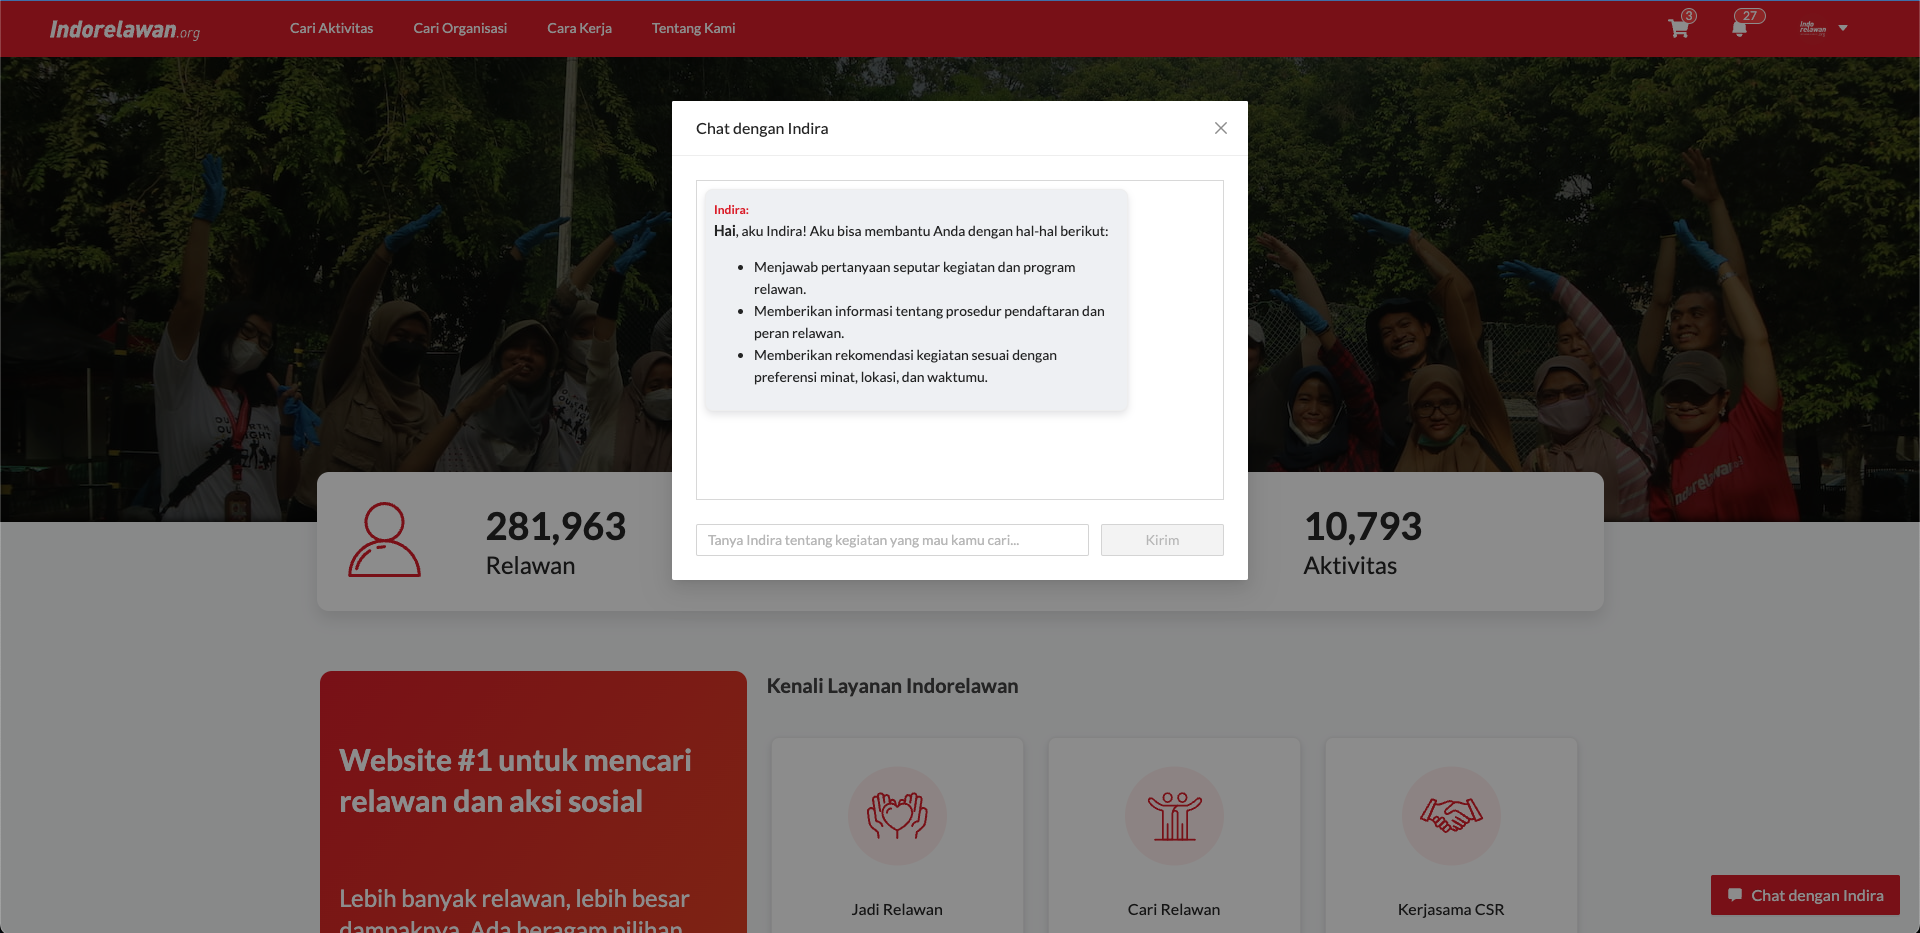Click the Indorelawan.org logo
Screen dimensions: 1920x933
pyautogui.click(x=125, y=30)
